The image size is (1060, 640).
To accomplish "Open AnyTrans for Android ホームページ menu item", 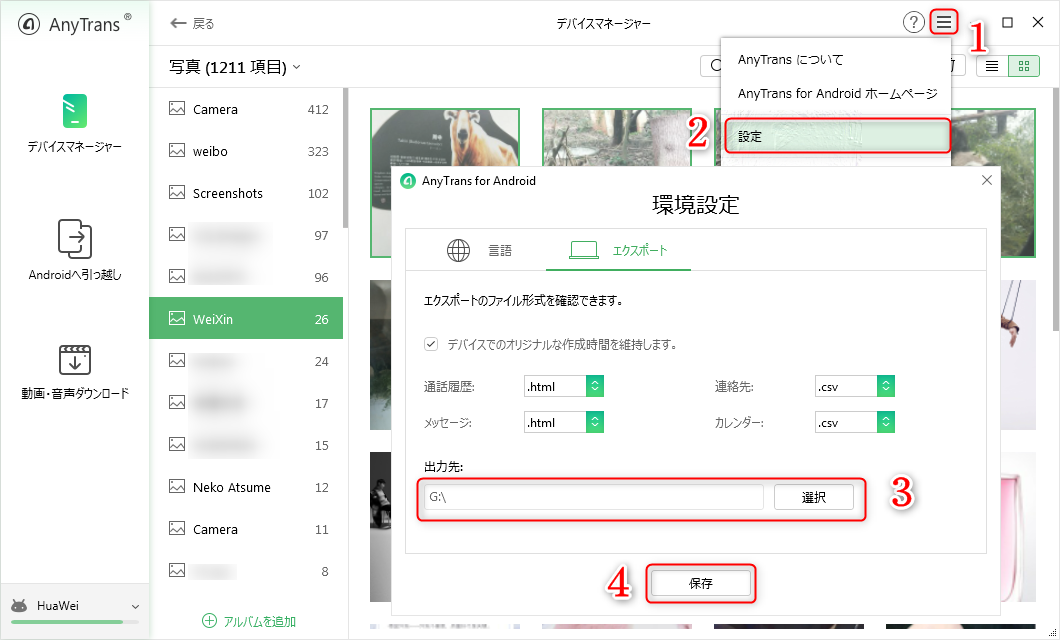I will (x=837, y=93).
